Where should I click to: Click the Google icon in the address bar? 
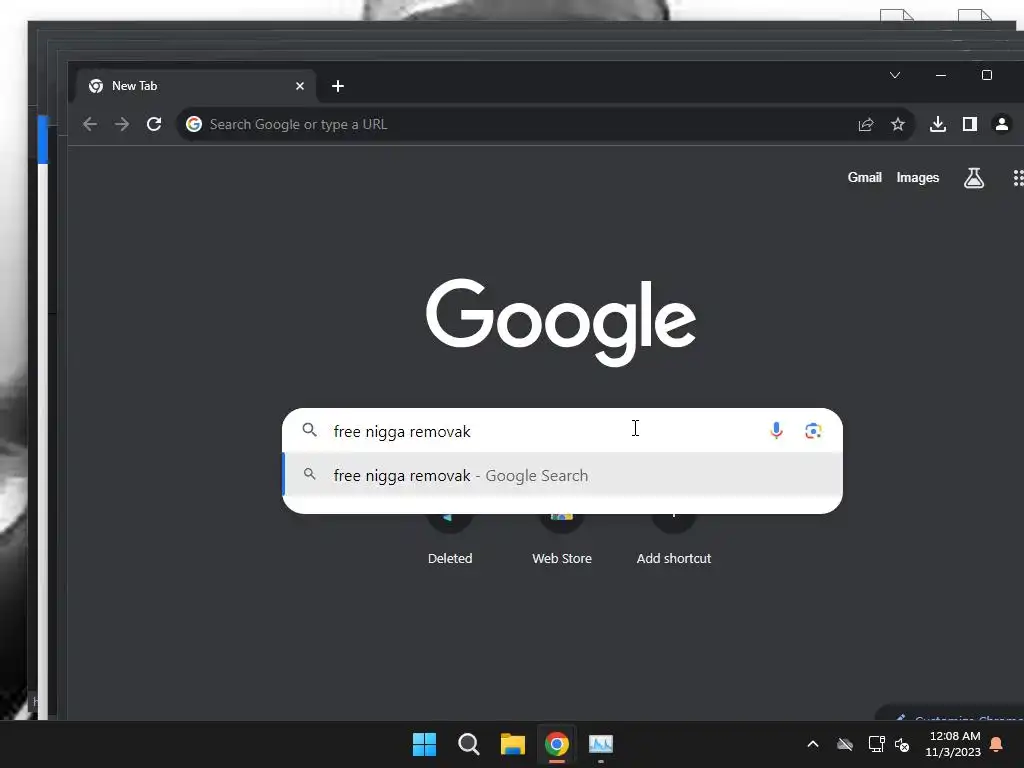[194, 124]
